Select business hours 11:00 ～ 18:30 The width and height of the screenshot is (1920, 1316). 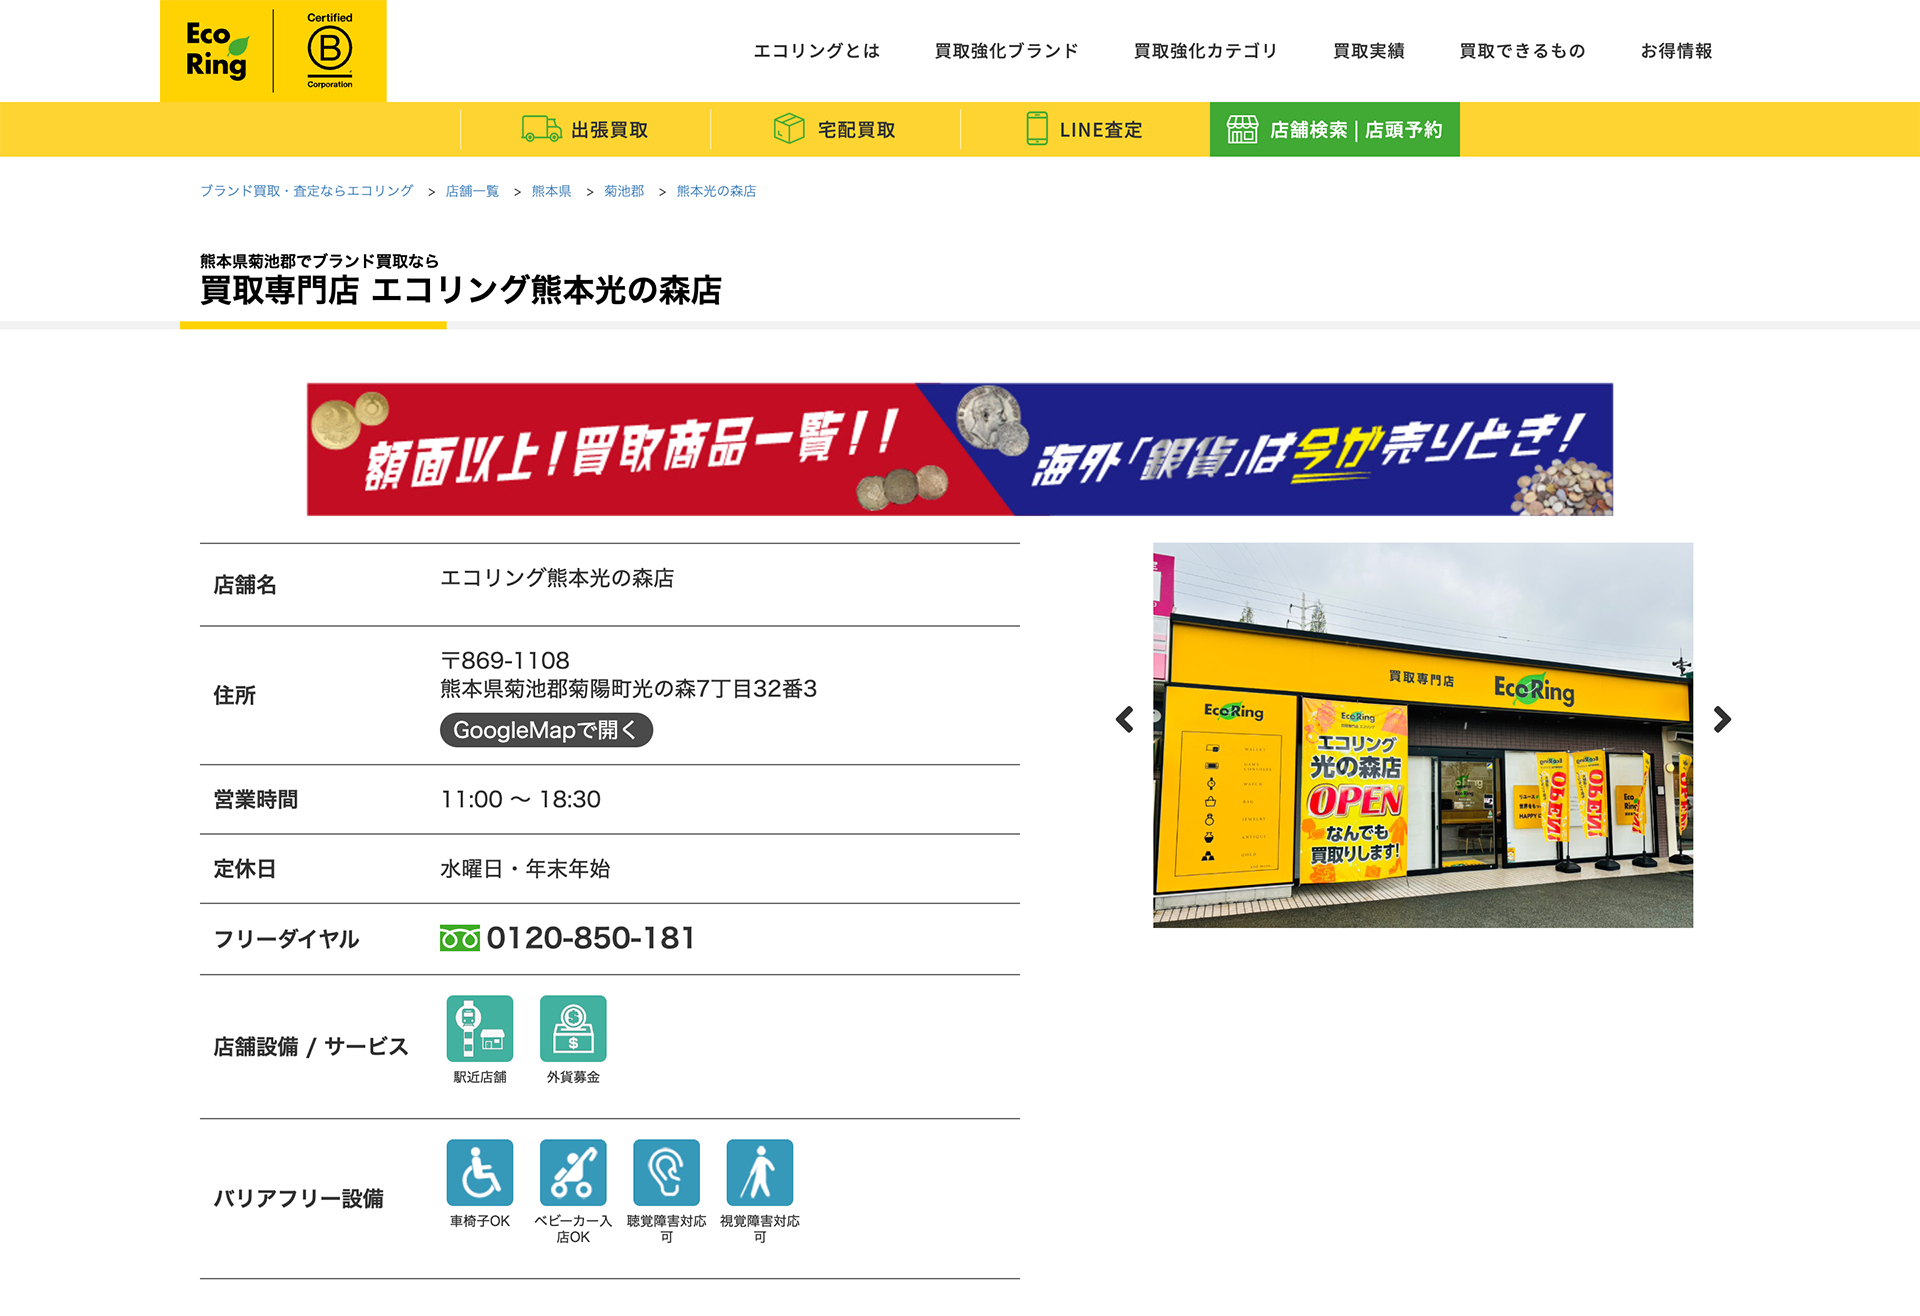click(521, 799)
